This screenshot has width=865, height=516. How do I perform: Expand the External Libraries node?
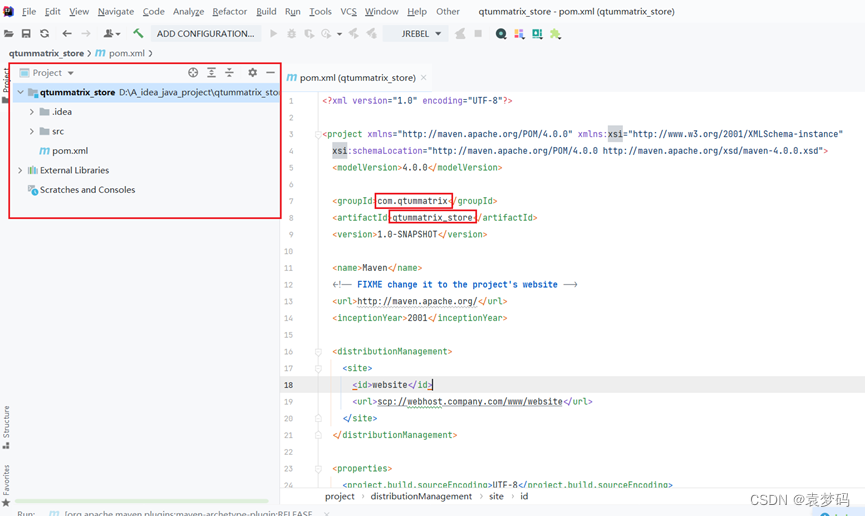pyautogui.click(x=20, y=171)
